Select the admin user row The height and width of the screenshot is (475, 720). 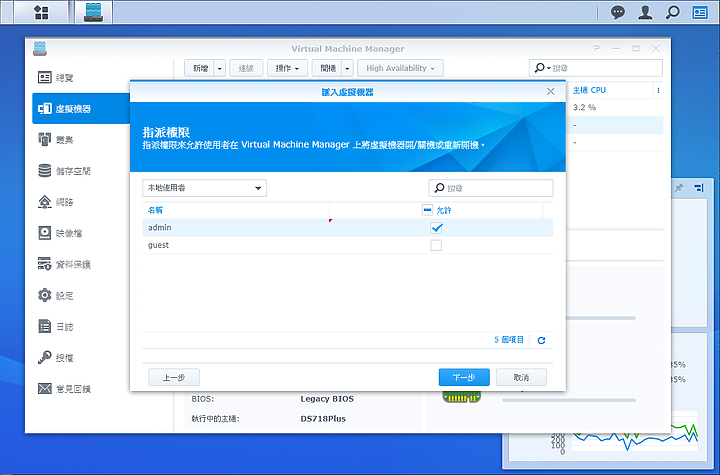coord(348,227)
